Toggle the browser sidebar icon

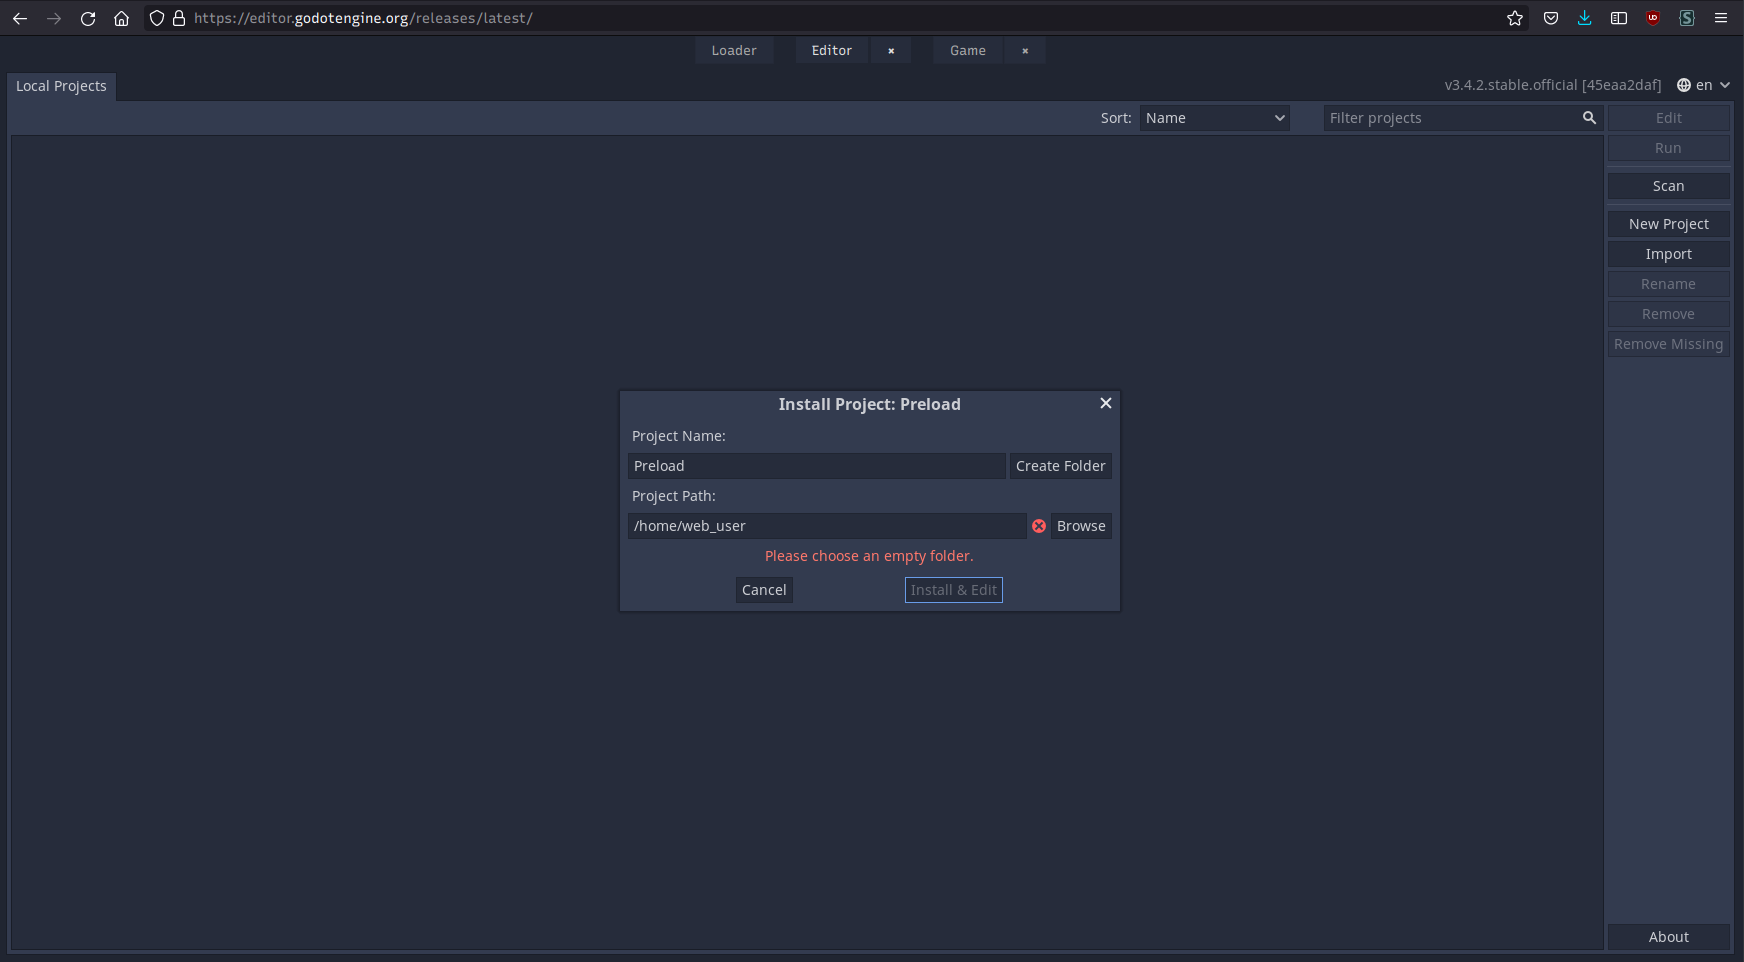(1619, 18)
